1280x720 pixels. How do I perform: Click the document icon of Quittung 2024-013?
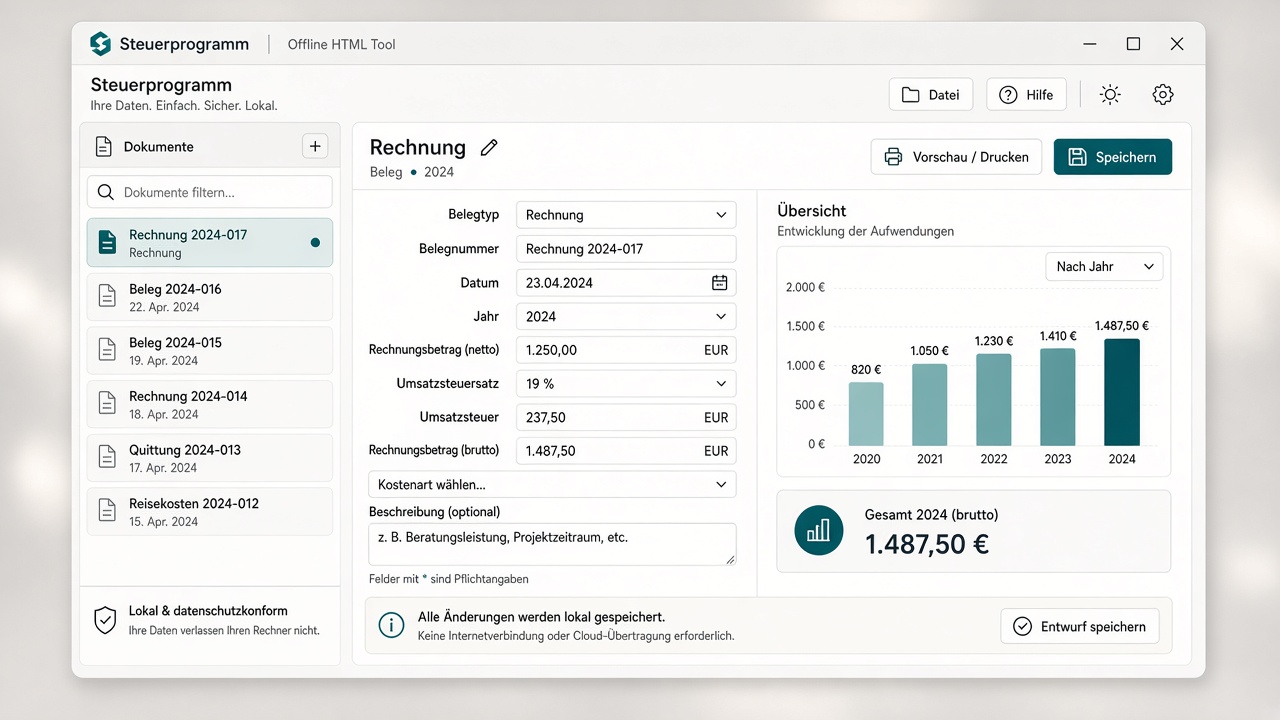pos(107,458)
